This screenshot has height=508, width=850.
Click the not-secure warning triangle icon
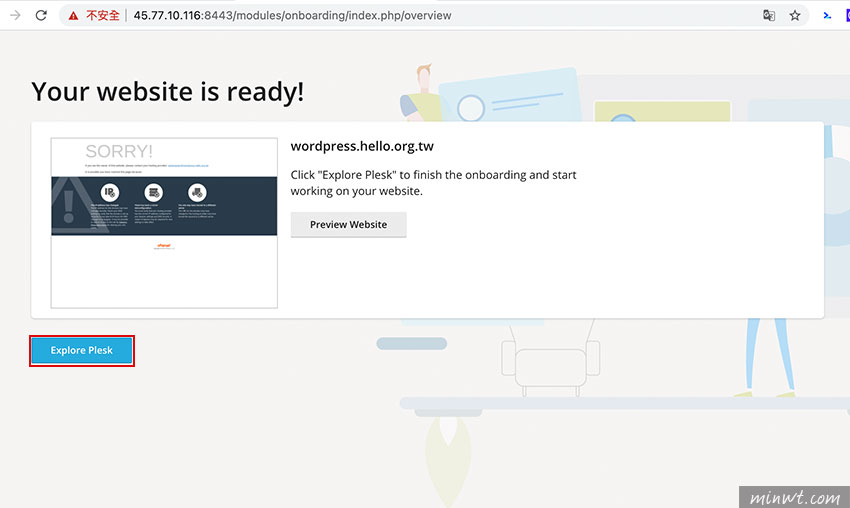click(73, 16)
